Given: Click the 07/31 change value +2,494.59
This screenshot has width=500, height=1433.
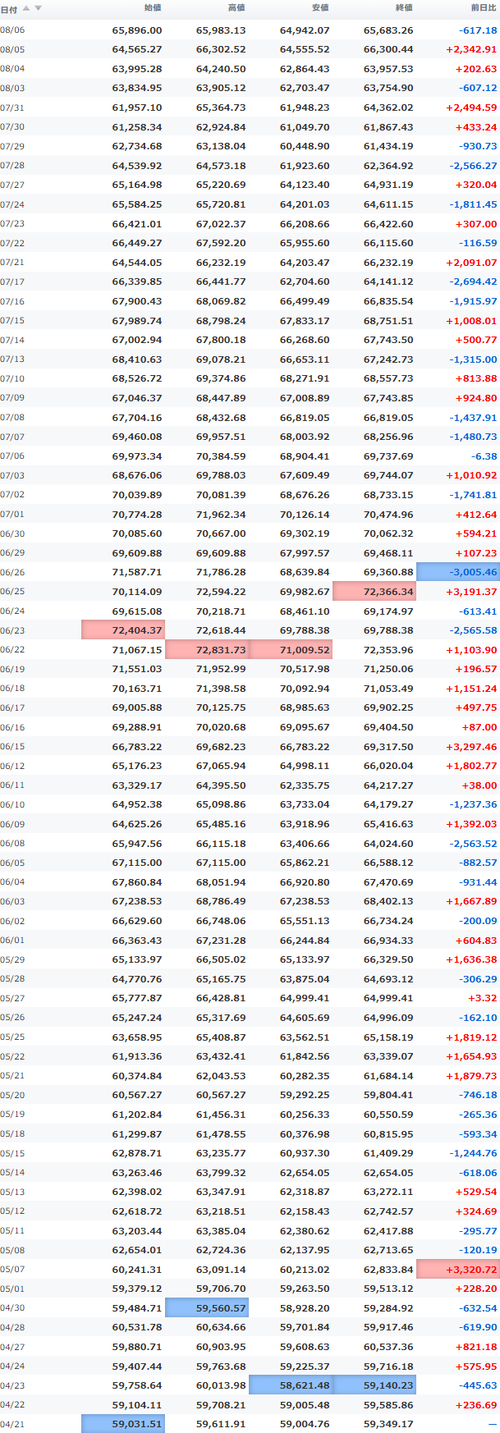Looking at the screenshot, I should point(470,106).
